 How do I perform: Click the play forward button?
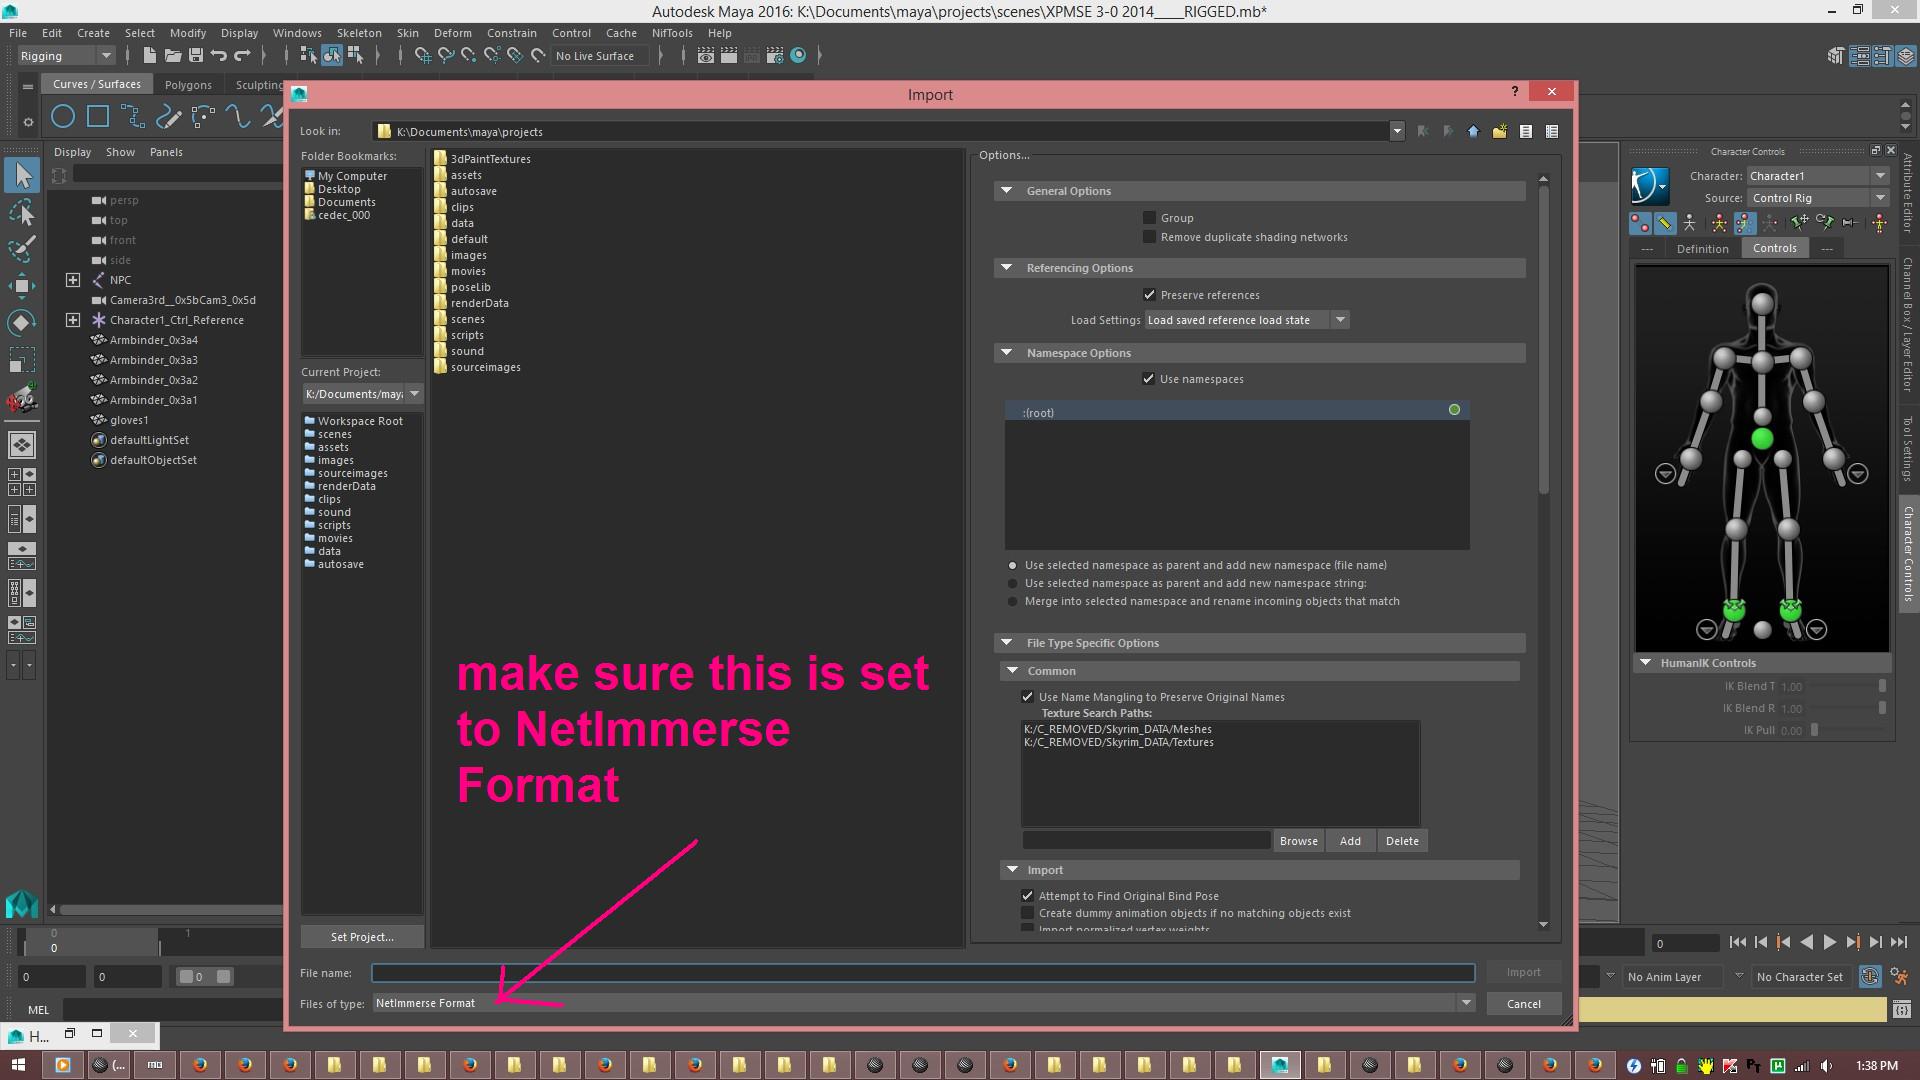pyautogui.click(x=1829, y=942)
